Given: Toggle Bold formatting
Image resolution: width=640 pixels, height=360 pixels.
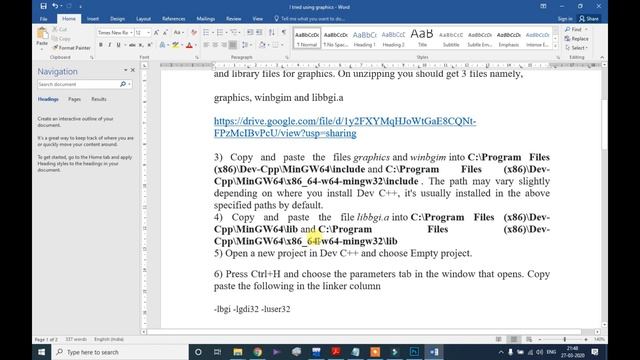Looking at the screenshot, I should 101,45.
